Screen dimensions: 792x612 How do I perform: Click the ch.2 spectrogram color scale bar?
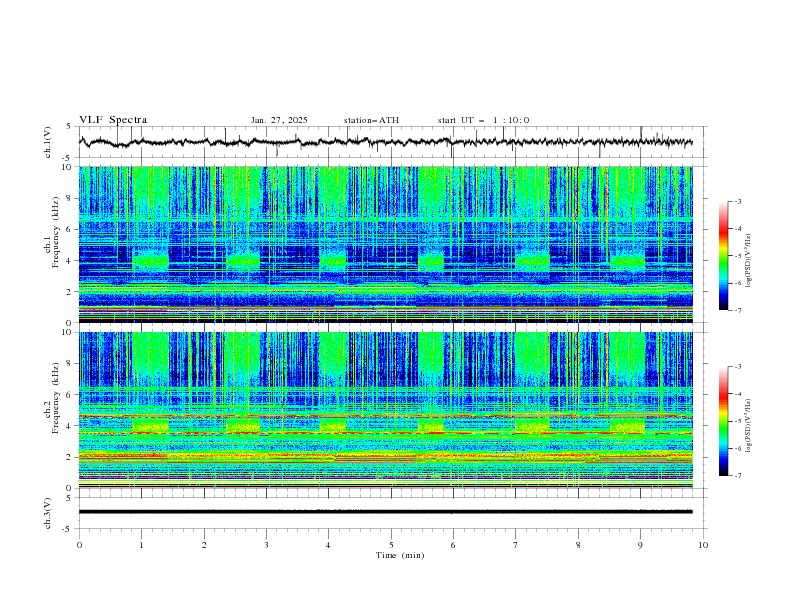723,421
